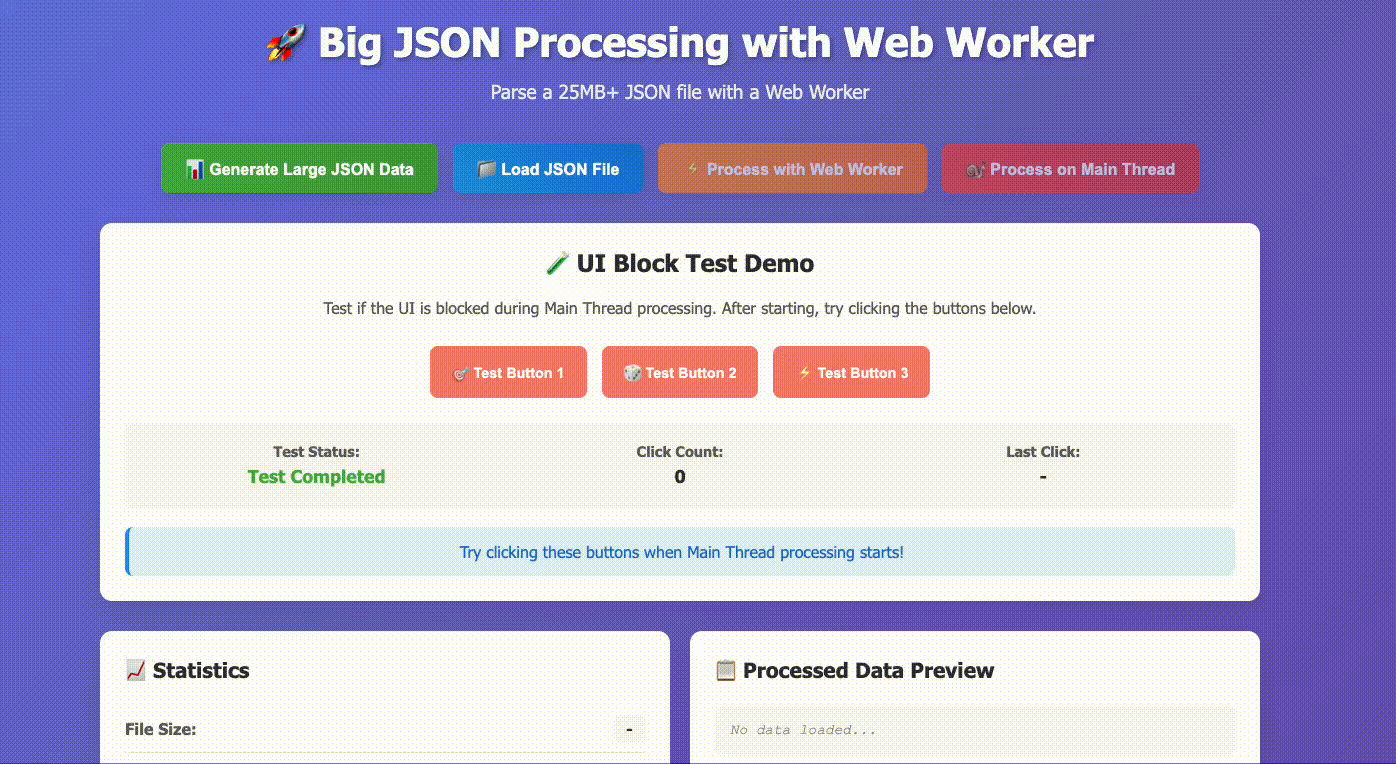Click Test Button 1
Image resolution: width=1396 pixels, height=764 pixels.
(508, 372)
